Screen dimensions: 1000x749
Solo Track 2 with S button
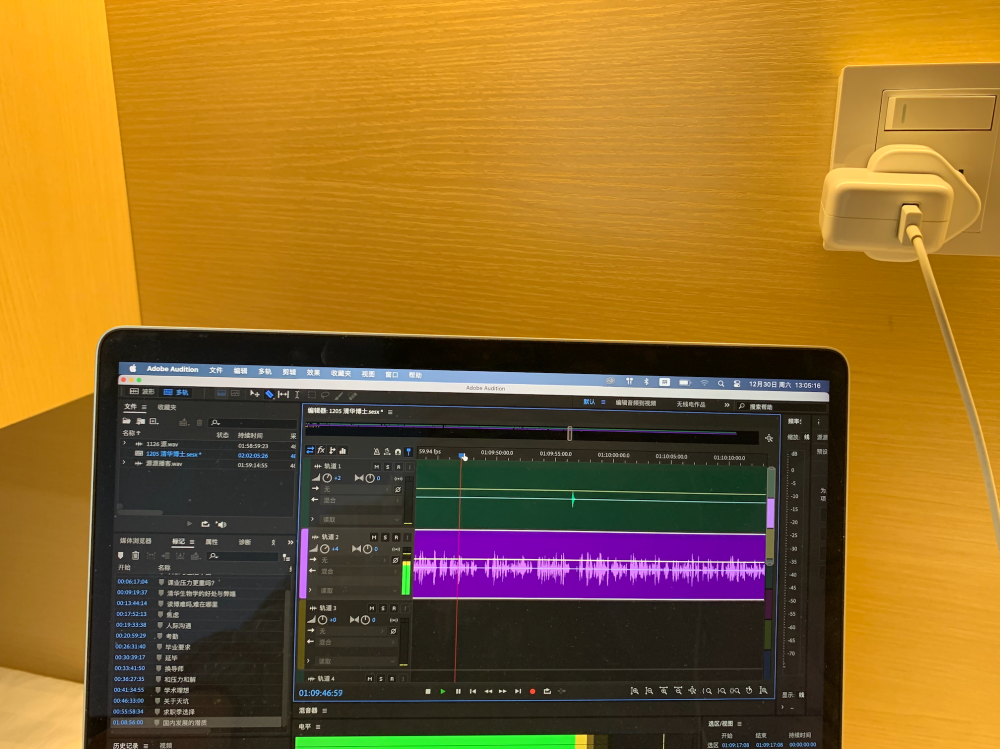click(x=385, y=537)
